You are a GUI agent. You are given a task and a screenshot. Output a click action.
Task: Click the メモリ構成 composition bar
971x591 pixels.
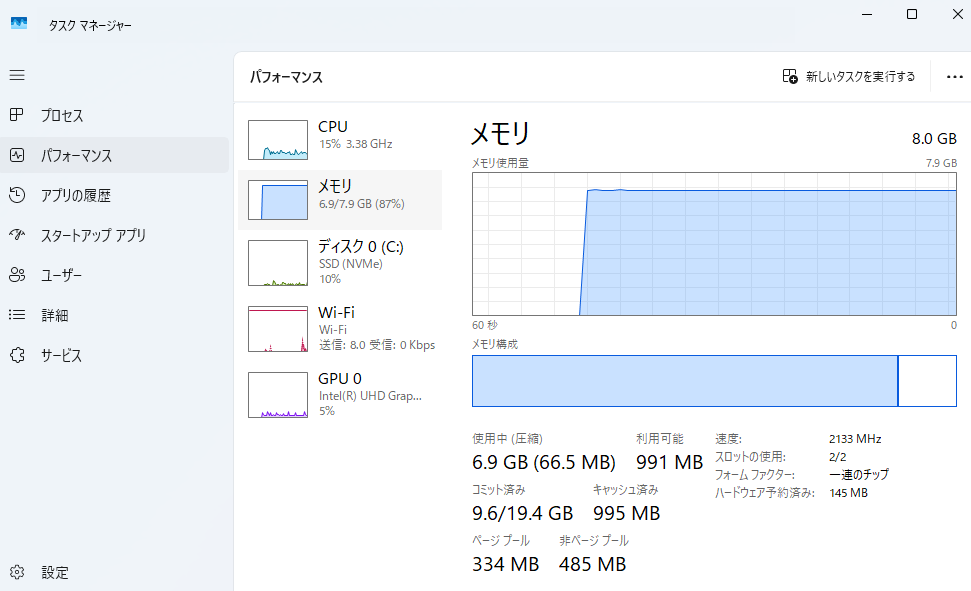pyautogui.click(x=714, y=380)
